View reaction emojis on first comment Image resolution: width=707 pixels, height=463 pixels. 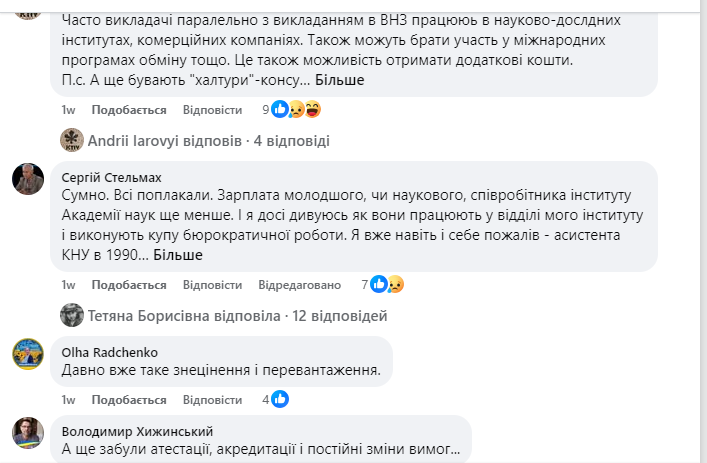[297, 109]
